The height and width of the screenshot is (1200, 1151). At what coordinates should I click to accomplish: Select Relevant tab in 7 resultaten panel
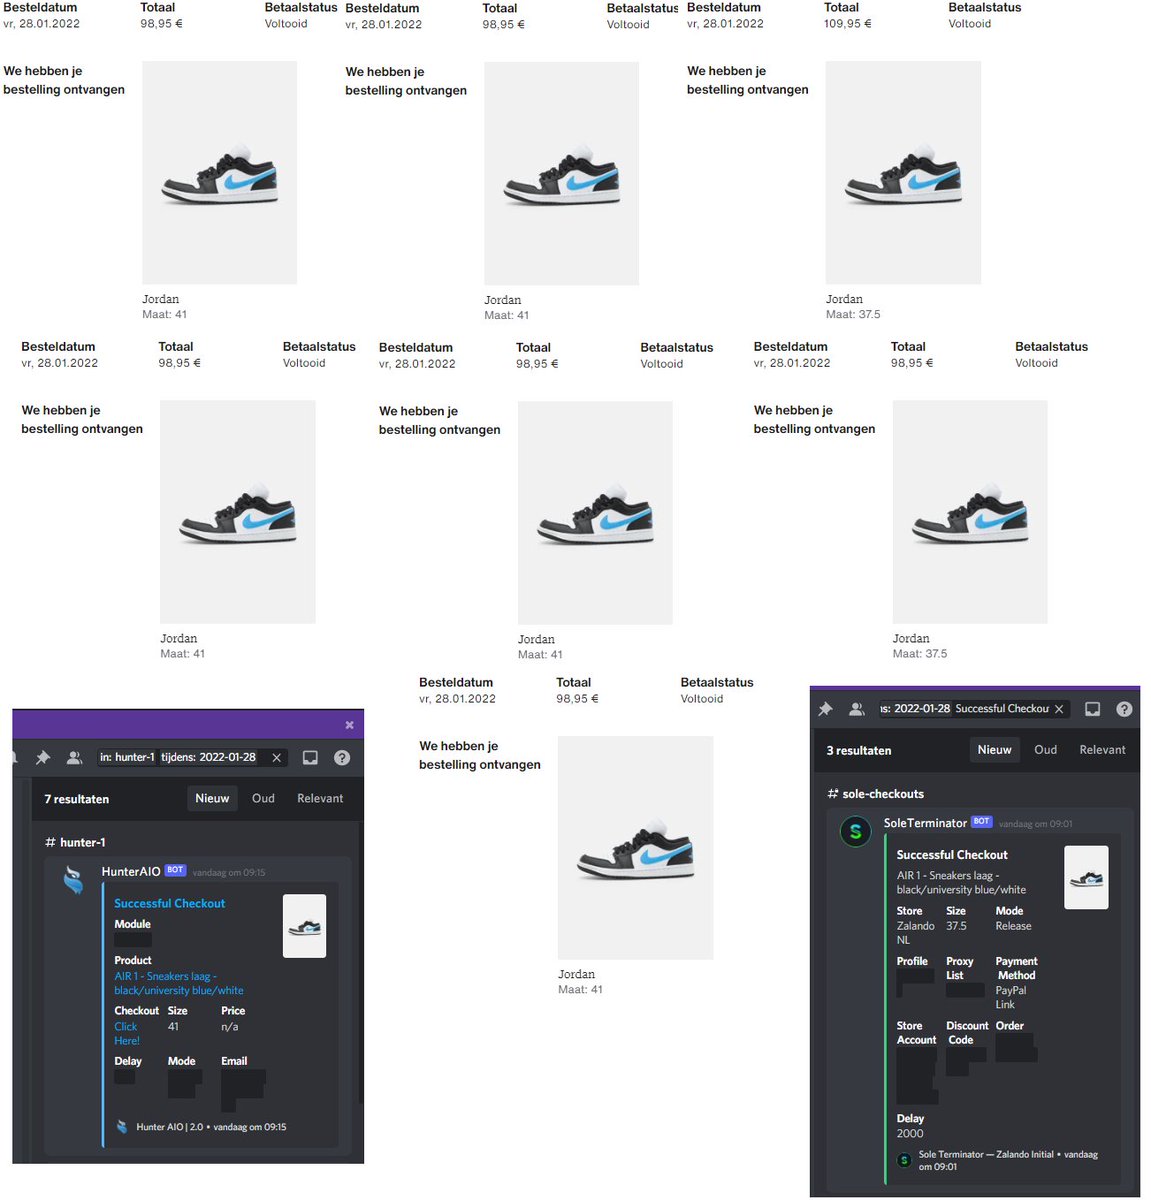coord(320,798)
